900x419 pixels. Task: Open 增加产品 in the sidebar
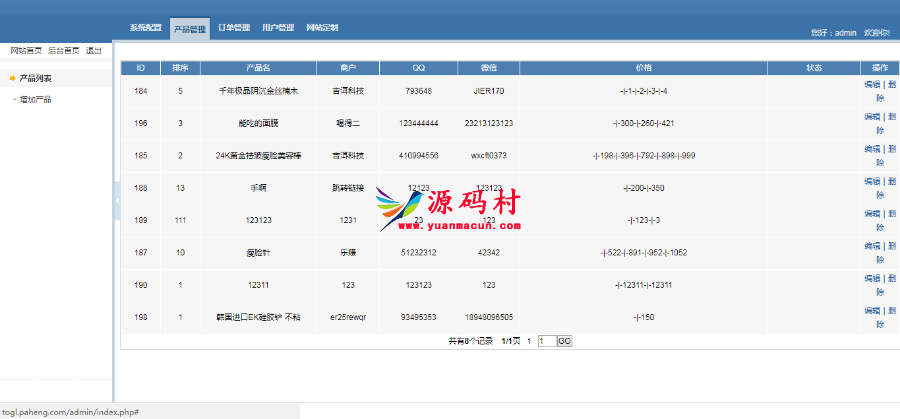36,99
